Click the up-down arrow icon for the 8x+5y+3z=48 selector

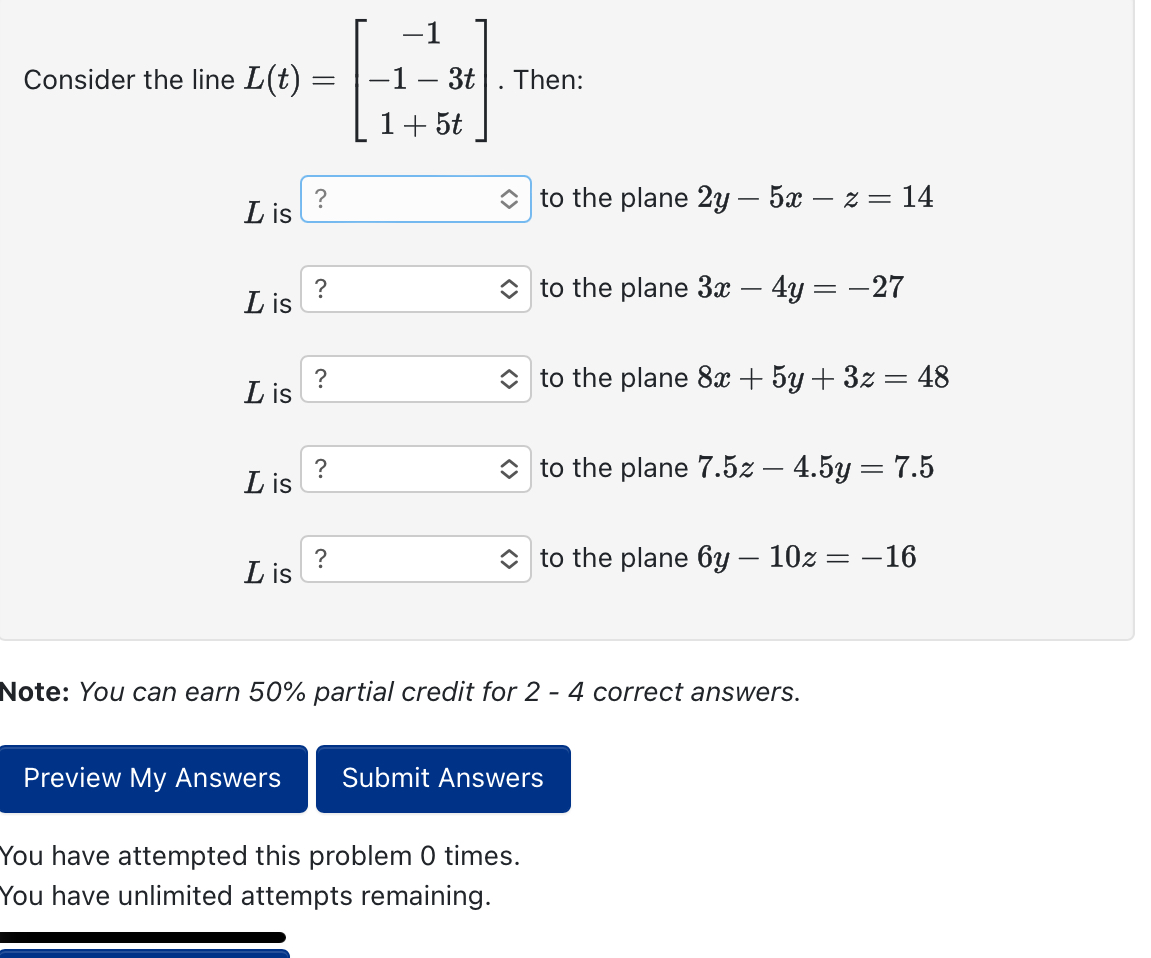510,379
